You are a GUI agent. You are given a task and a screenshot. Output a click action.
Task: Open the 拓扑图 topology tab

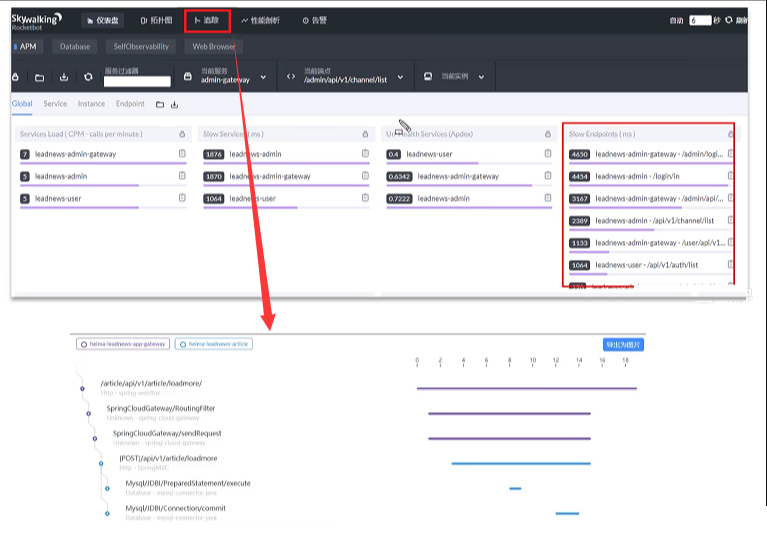[x=157, y=21]
